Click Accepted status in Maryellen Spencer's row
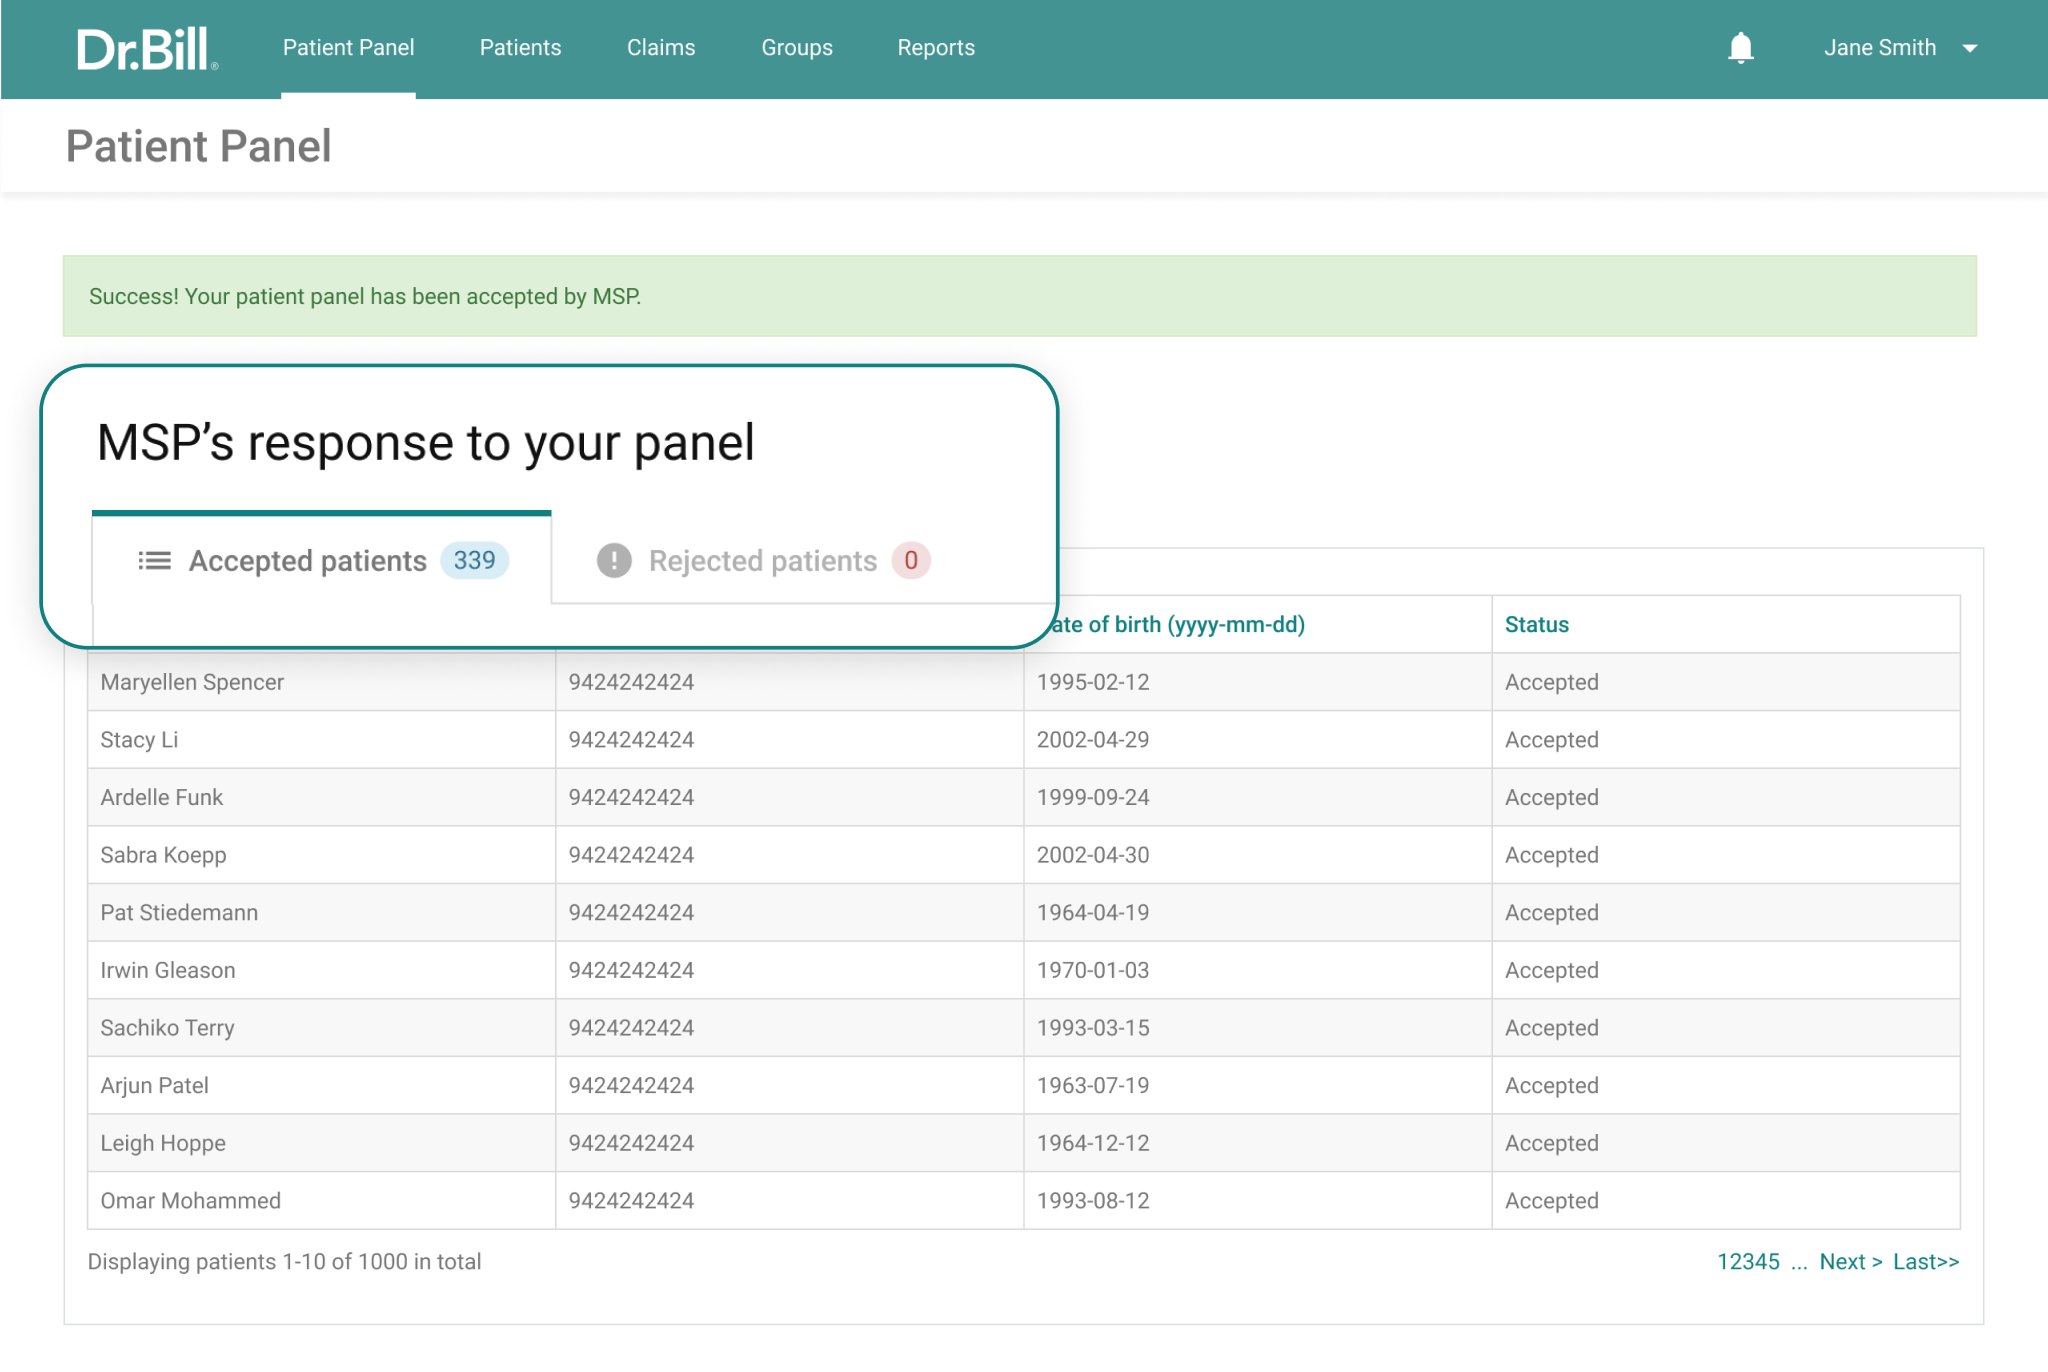This screenshot has width=2048, height=1372. tap(1552, 682)
